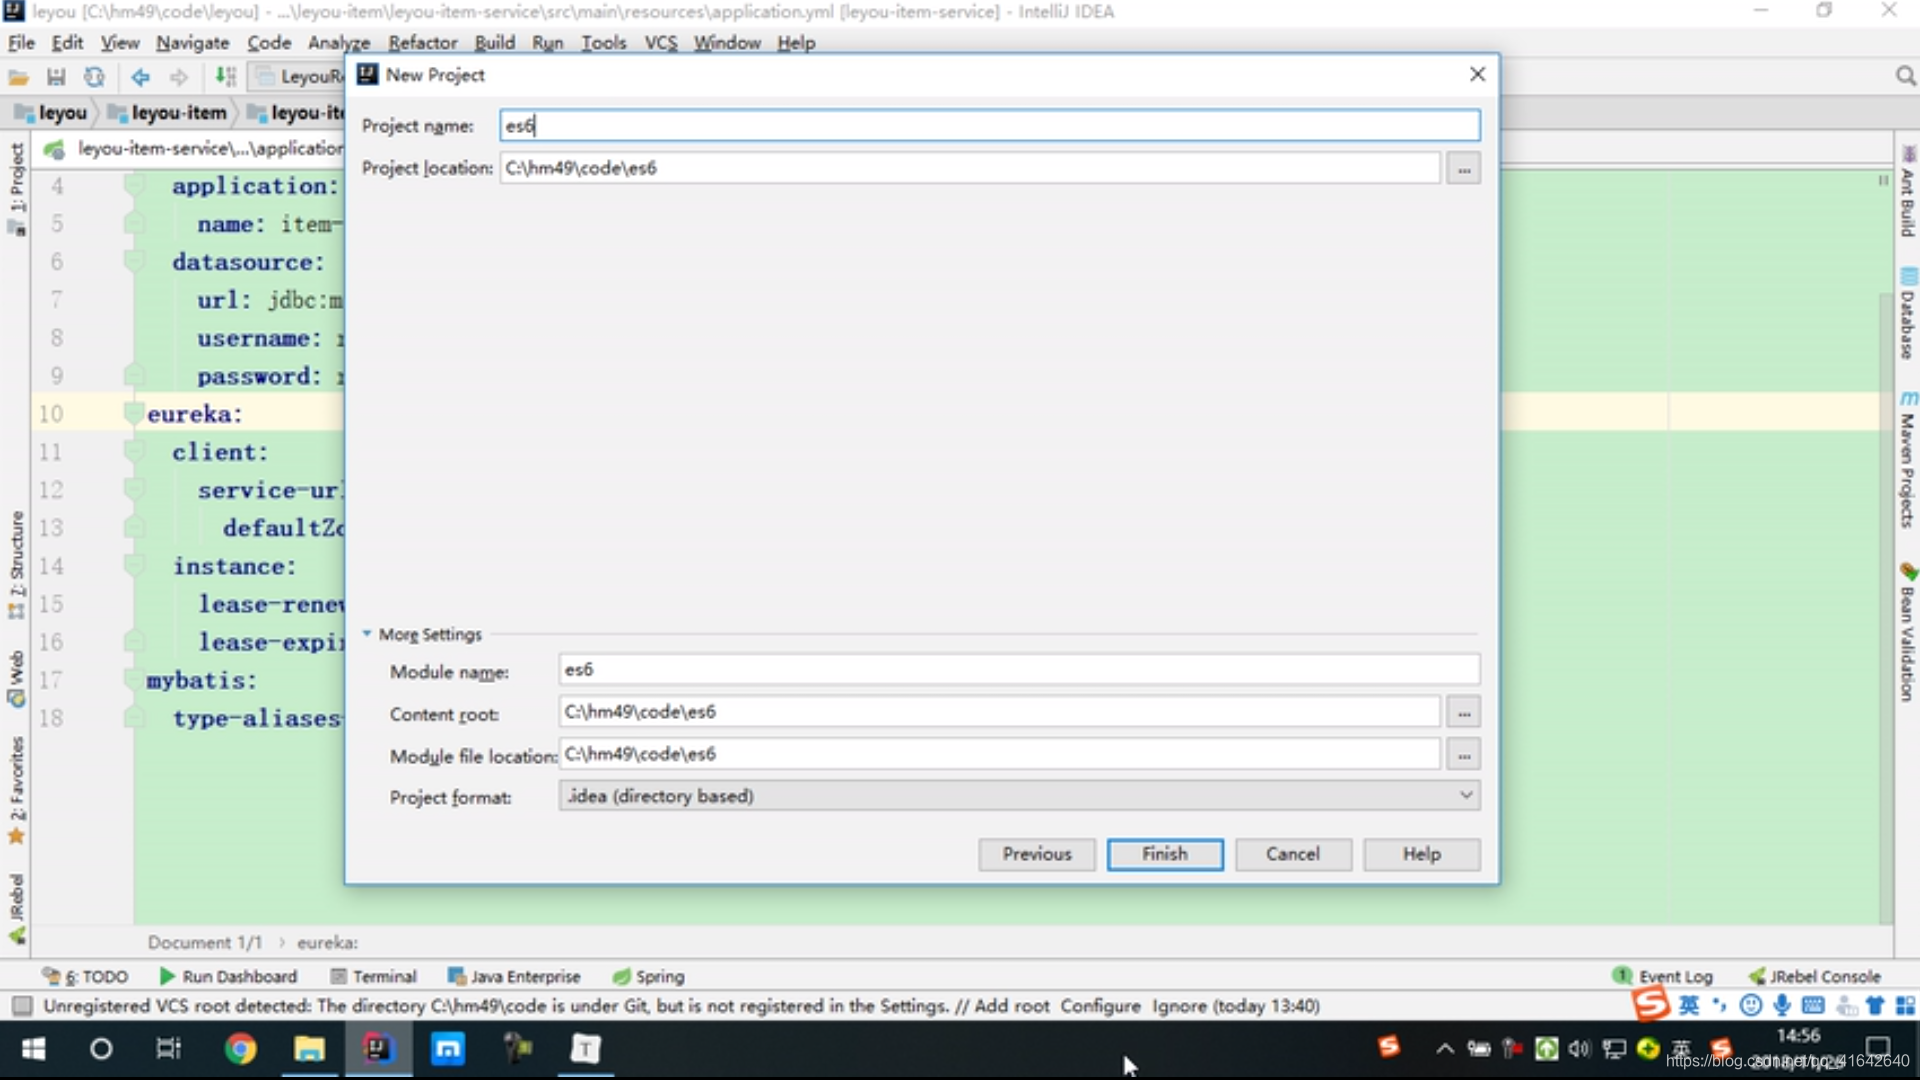Open the Favorites tool window tab
The height and width of the screenshot is (1080, 1920).
pyautogui.click(x=16, y=790)
